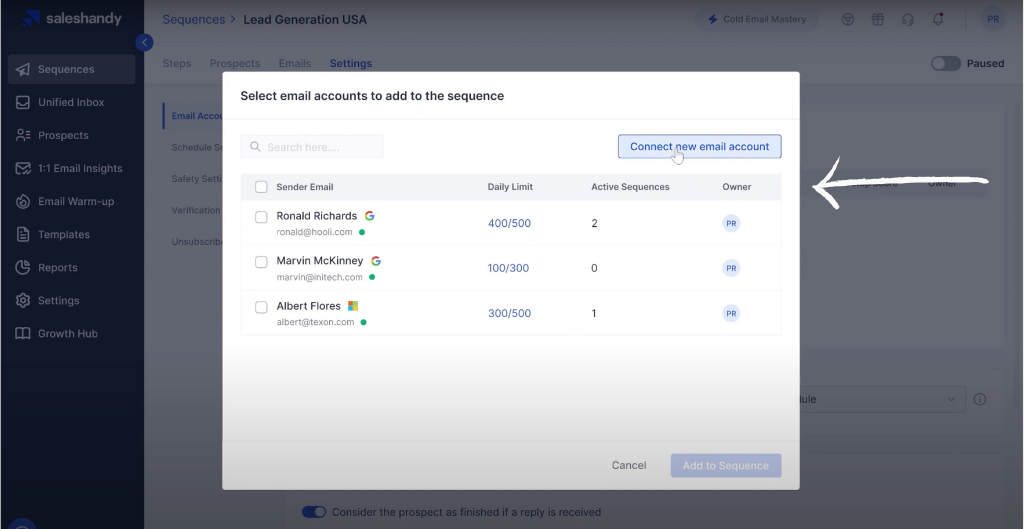
Task: Click the Reports pie chart icon
Action: click(x=23, y=267)
